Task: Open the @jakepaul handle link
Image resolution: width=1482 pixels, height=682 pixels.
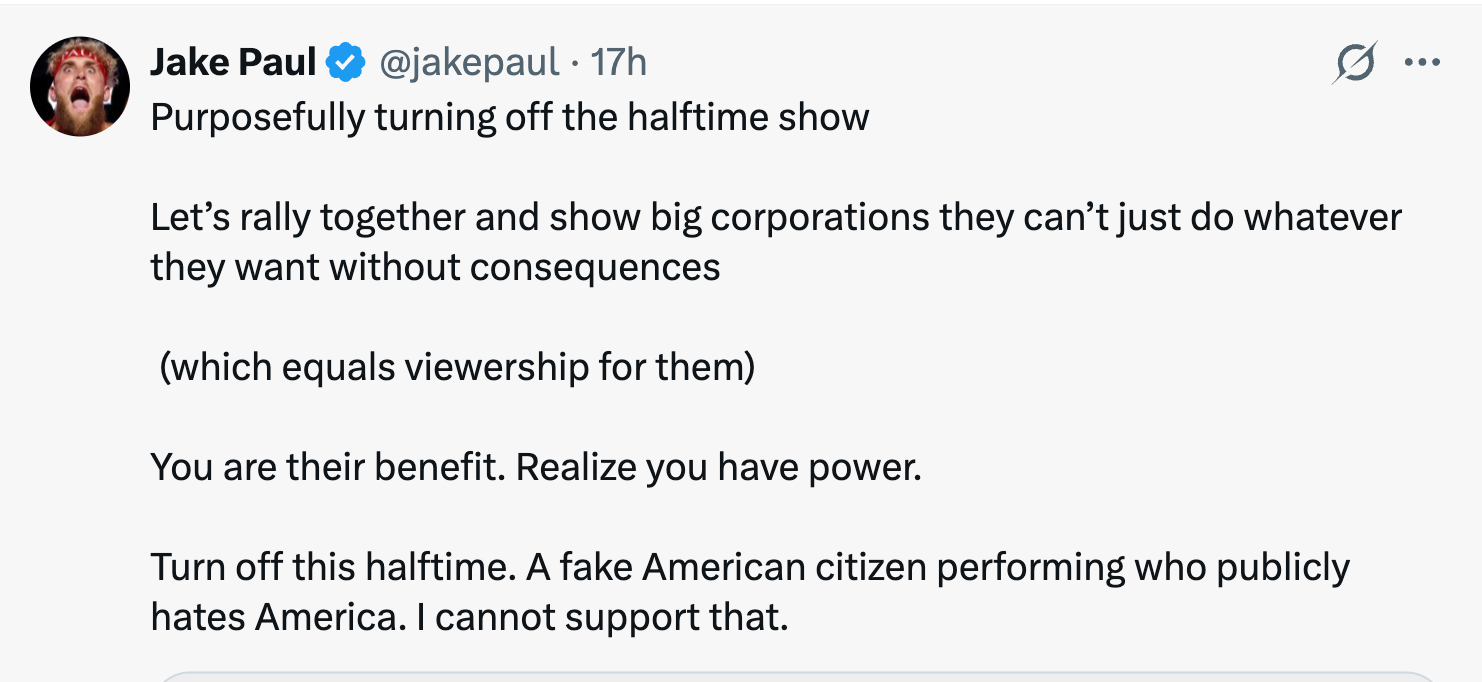Action: pos(468,63)
